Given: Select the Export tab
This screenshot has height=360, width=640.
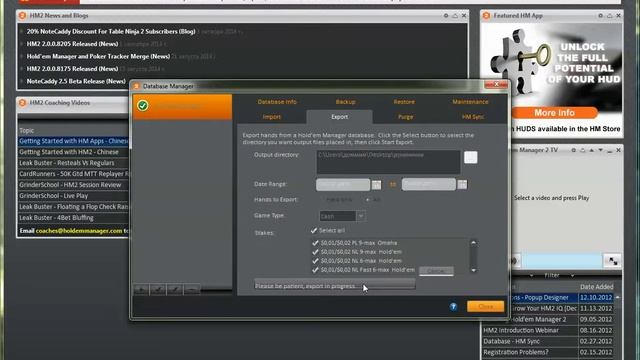Looking at the screenshot, I should coord(340,117).
